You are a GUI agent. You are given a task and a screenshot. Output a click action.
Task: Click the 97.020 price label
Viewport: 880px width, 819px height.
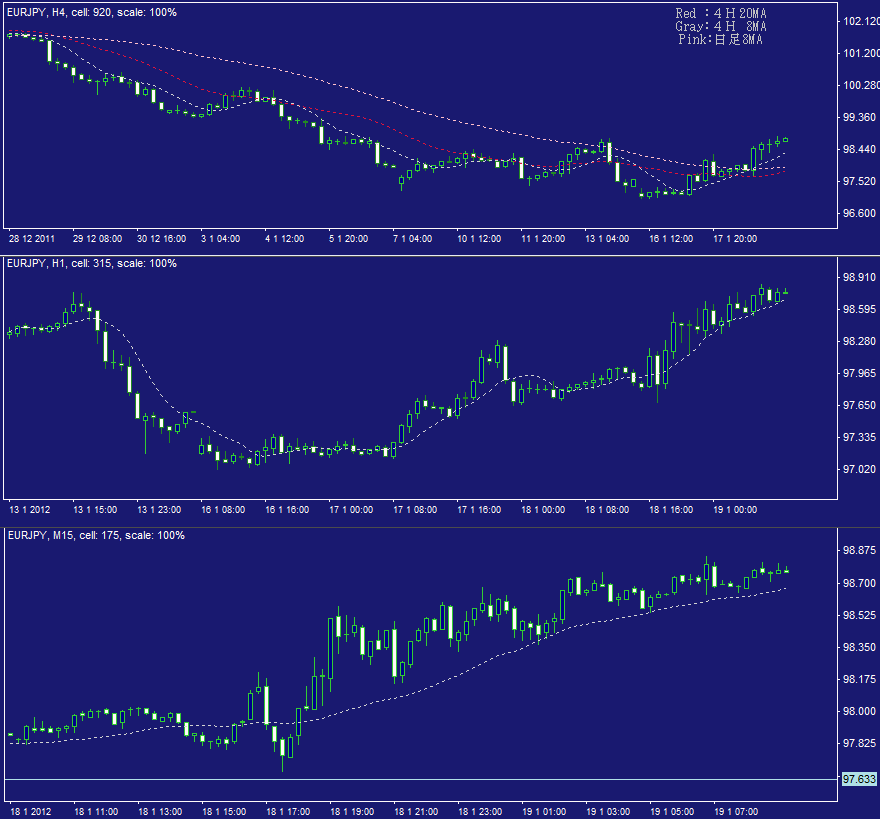tap(859, 469)
